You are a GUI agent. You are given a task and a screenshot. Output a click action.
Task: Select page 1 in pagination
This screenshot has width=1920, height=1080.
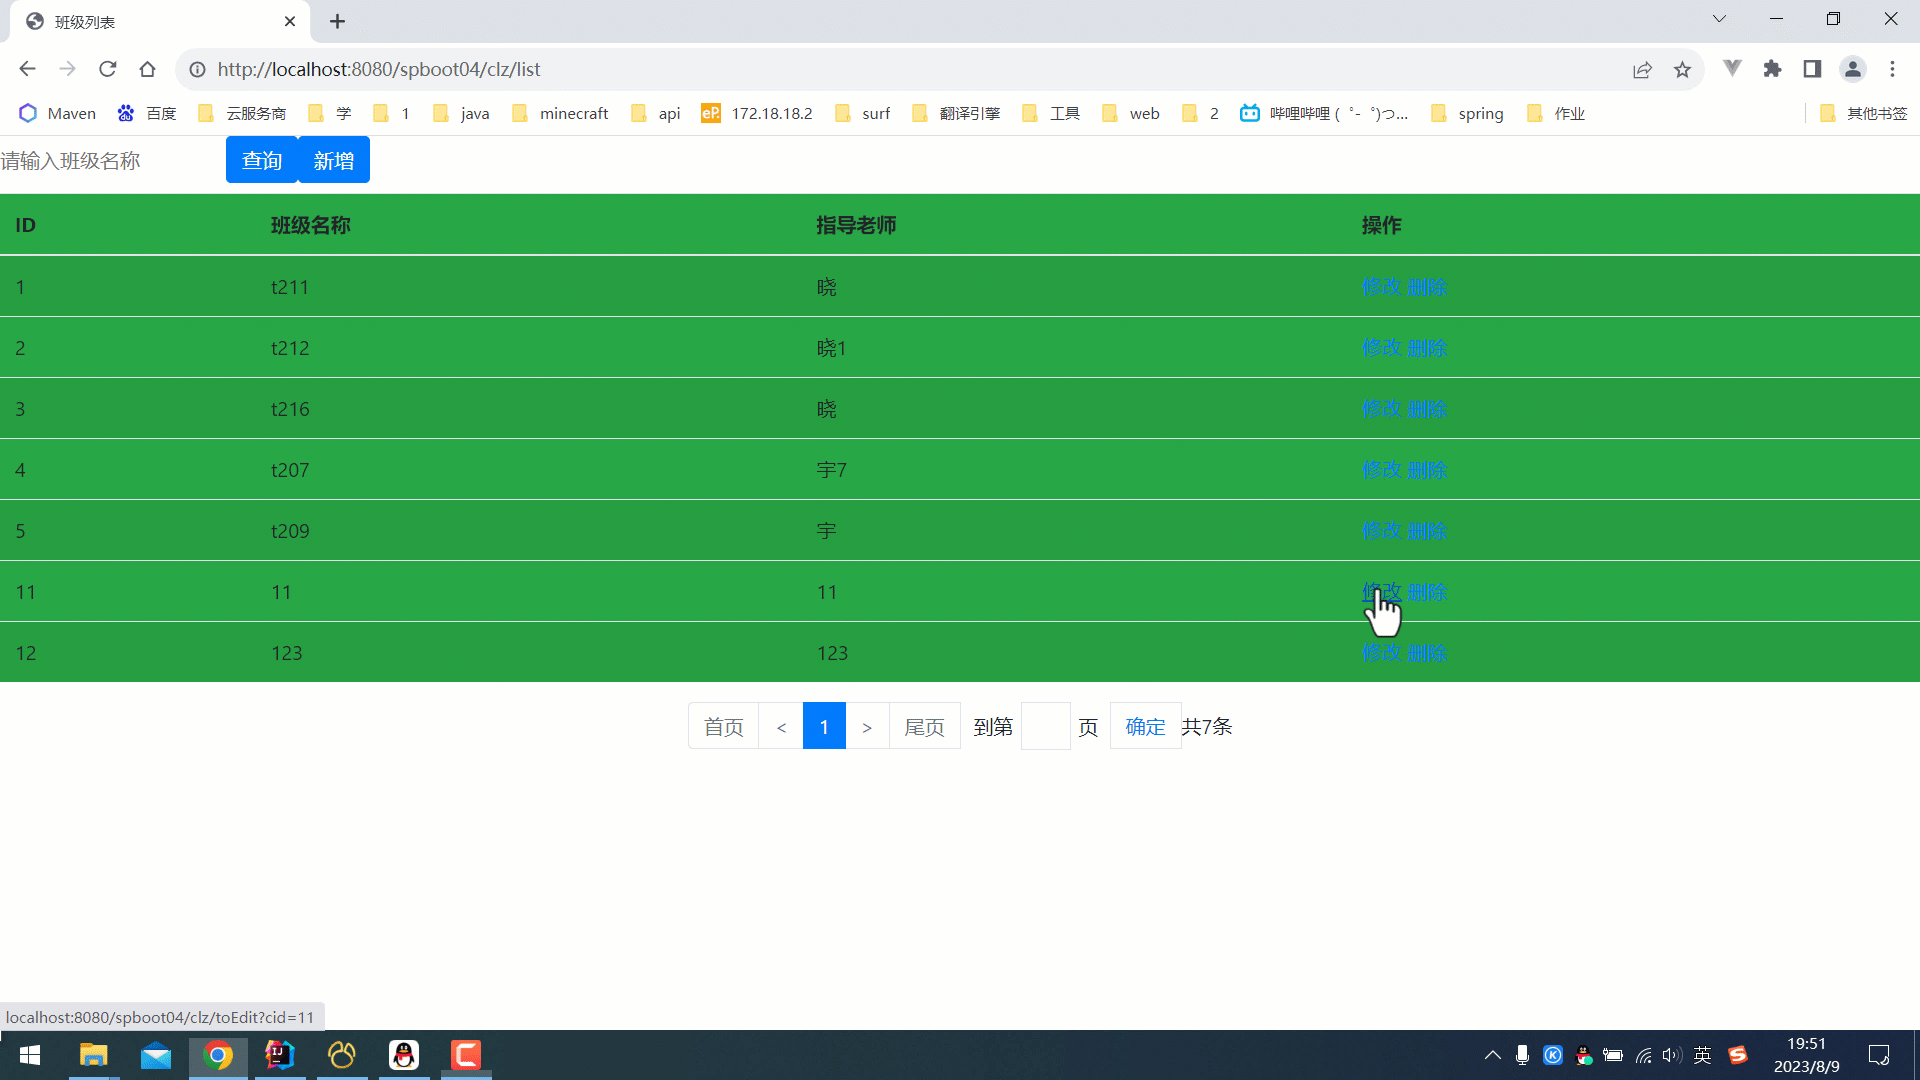[824, 726]
